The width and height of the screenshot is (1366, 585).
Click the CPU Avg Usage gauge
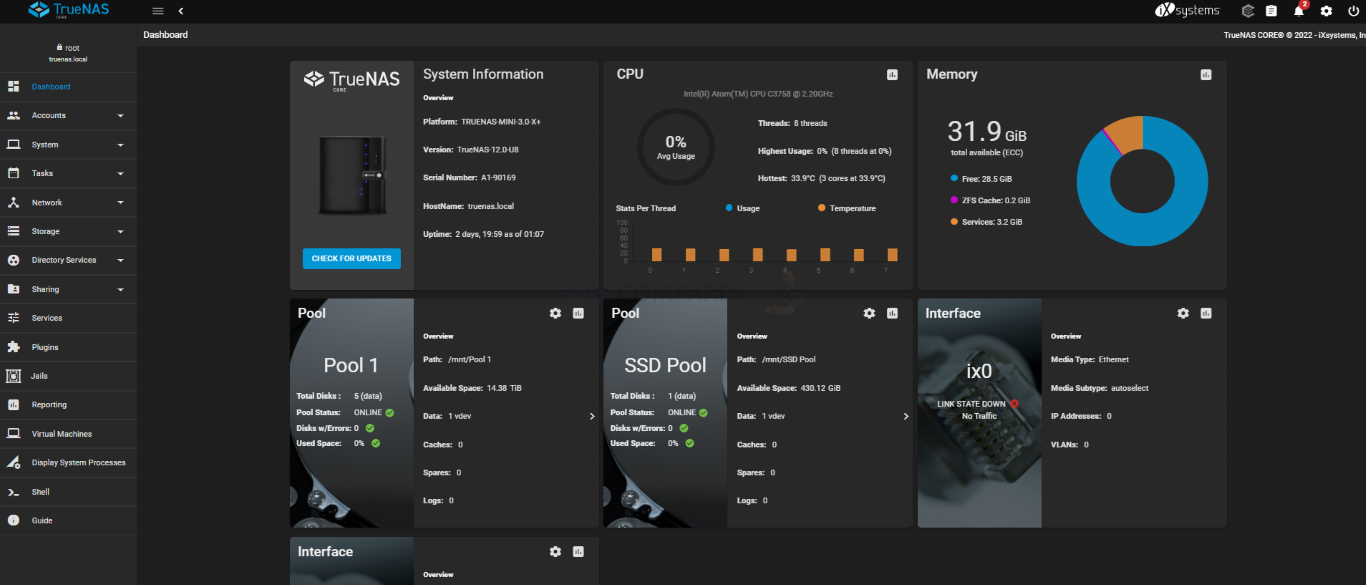pos(676,147)
